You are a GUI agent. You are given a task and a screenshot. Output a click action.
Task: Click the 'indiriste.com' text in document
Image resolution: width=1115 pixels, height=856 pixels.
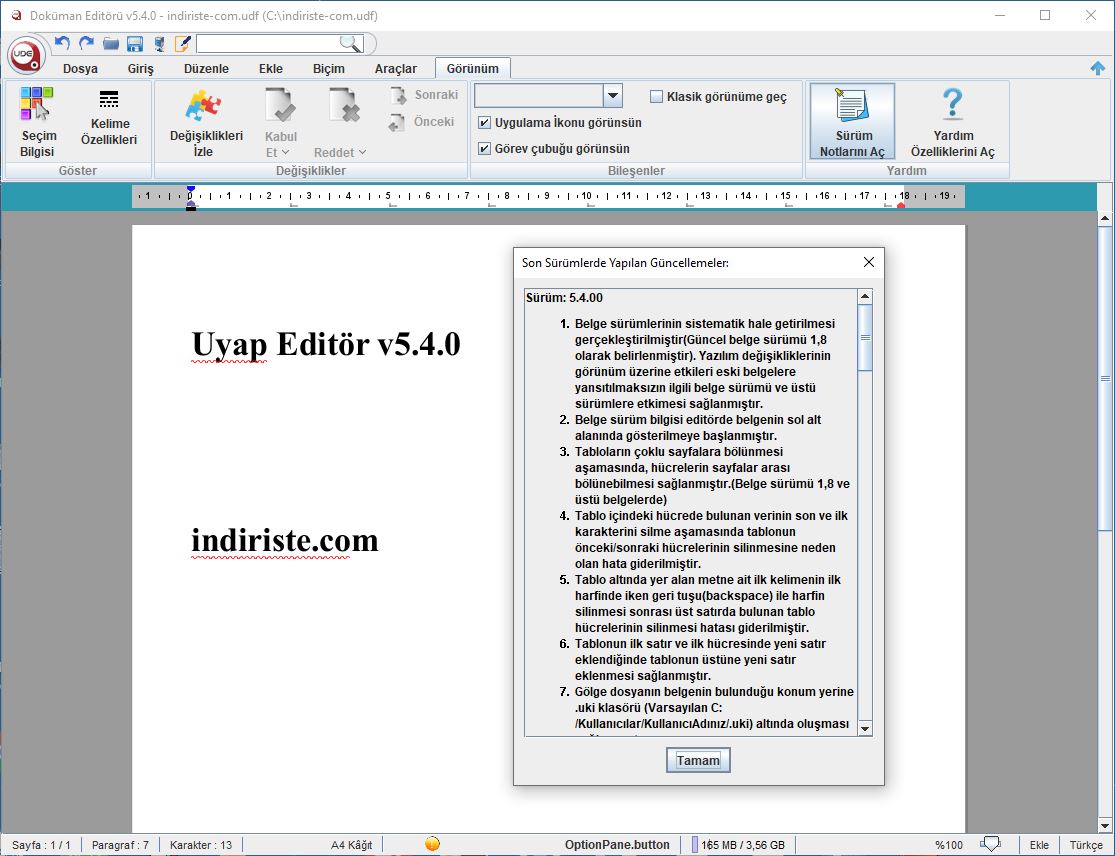[284, 540]
